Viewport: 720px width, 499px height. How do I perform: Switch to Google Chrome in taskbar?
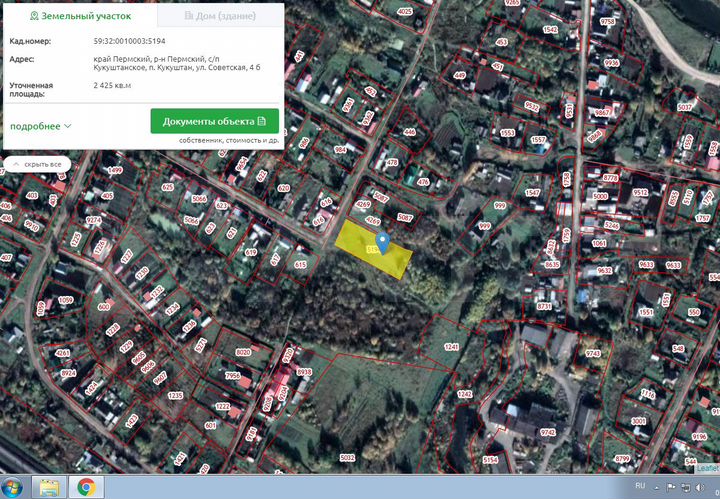(x=87, y=487)
